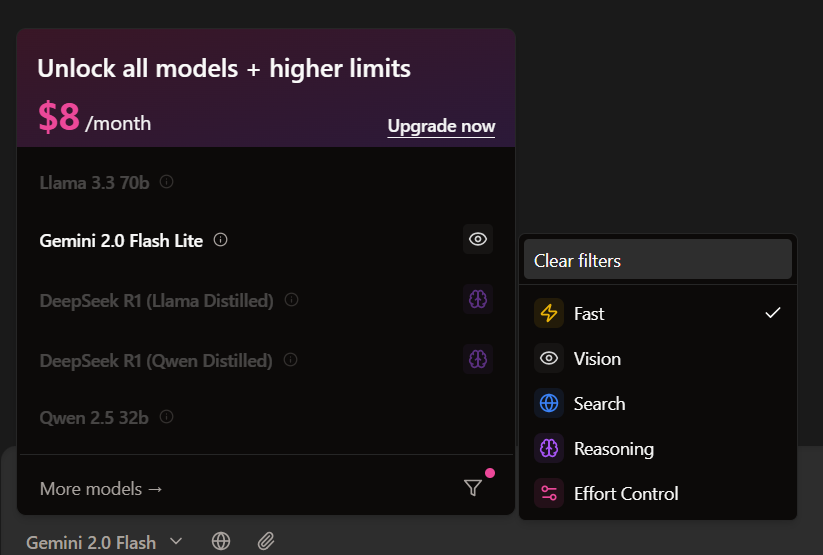The width and height of the screenshot is (823, 555).
Task: Enable the Vision filter
Action: click(x=657, y=358)
